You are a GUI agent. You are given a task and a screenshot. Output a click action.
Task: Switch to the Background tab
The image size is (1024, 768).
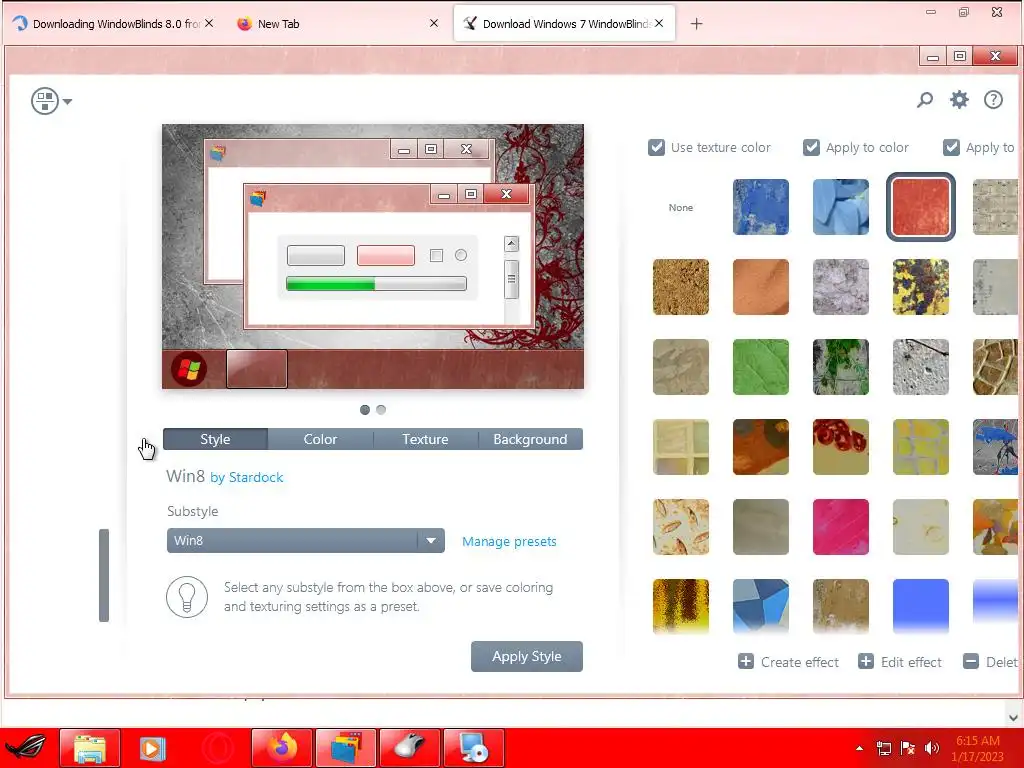(530, 440)
